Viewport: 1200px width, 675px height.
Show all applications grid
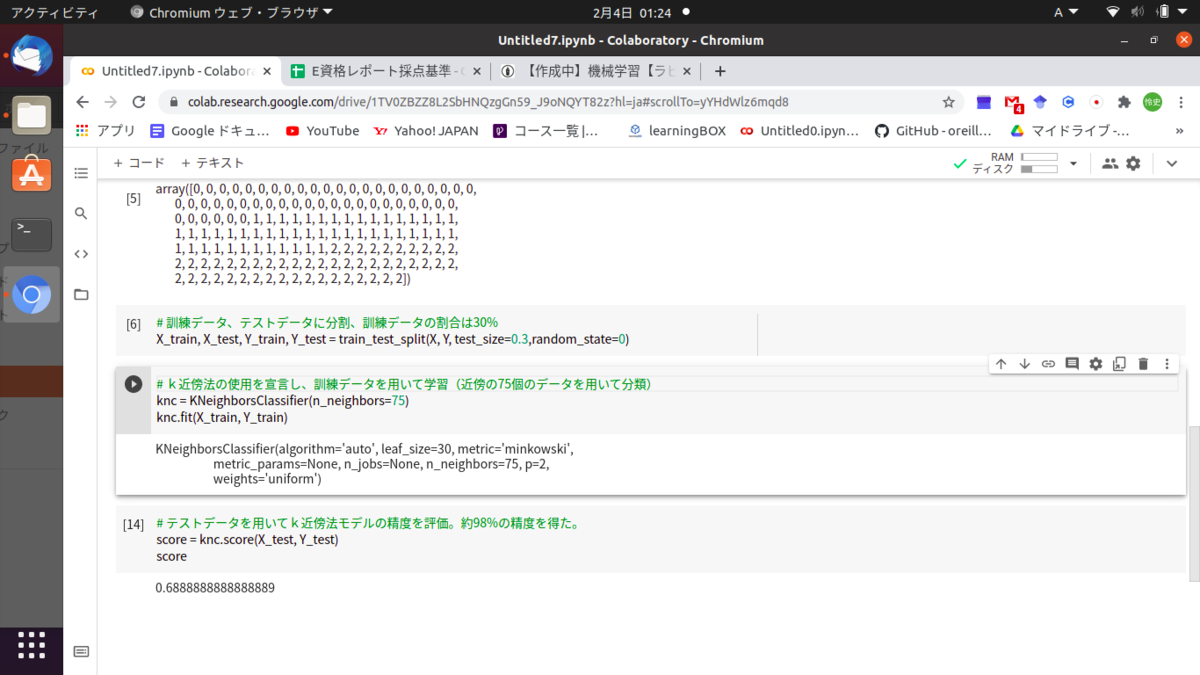[31, 645]
